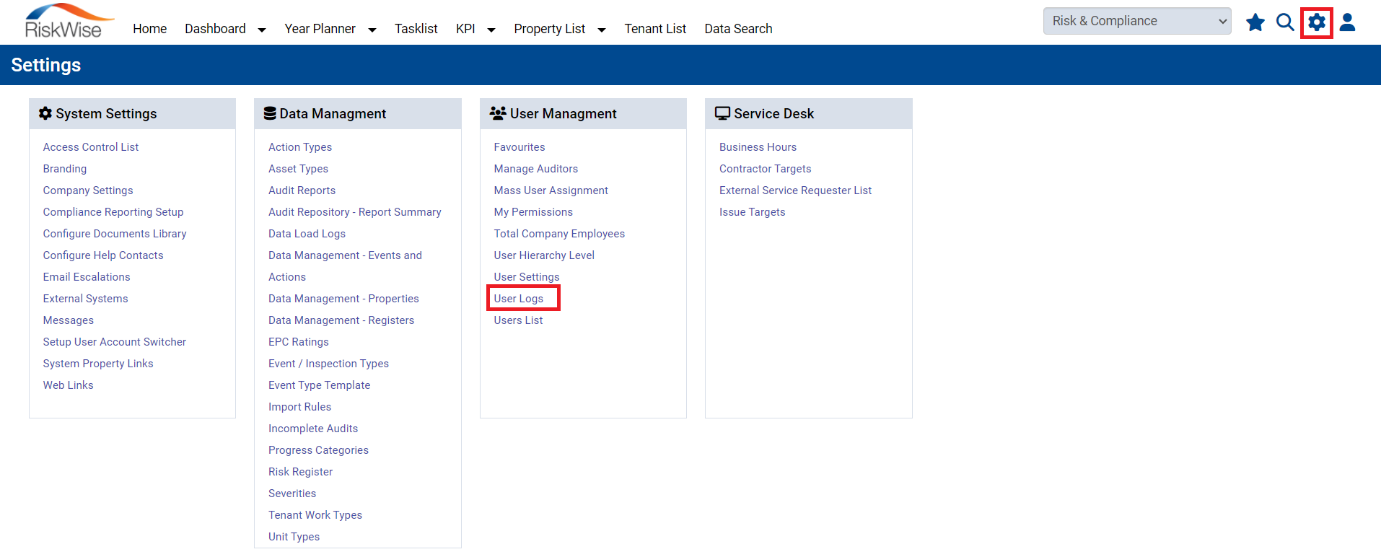Open Configure Help Contacts link
The width and height of the screenshot is (1381, 557).
point(103,255)
